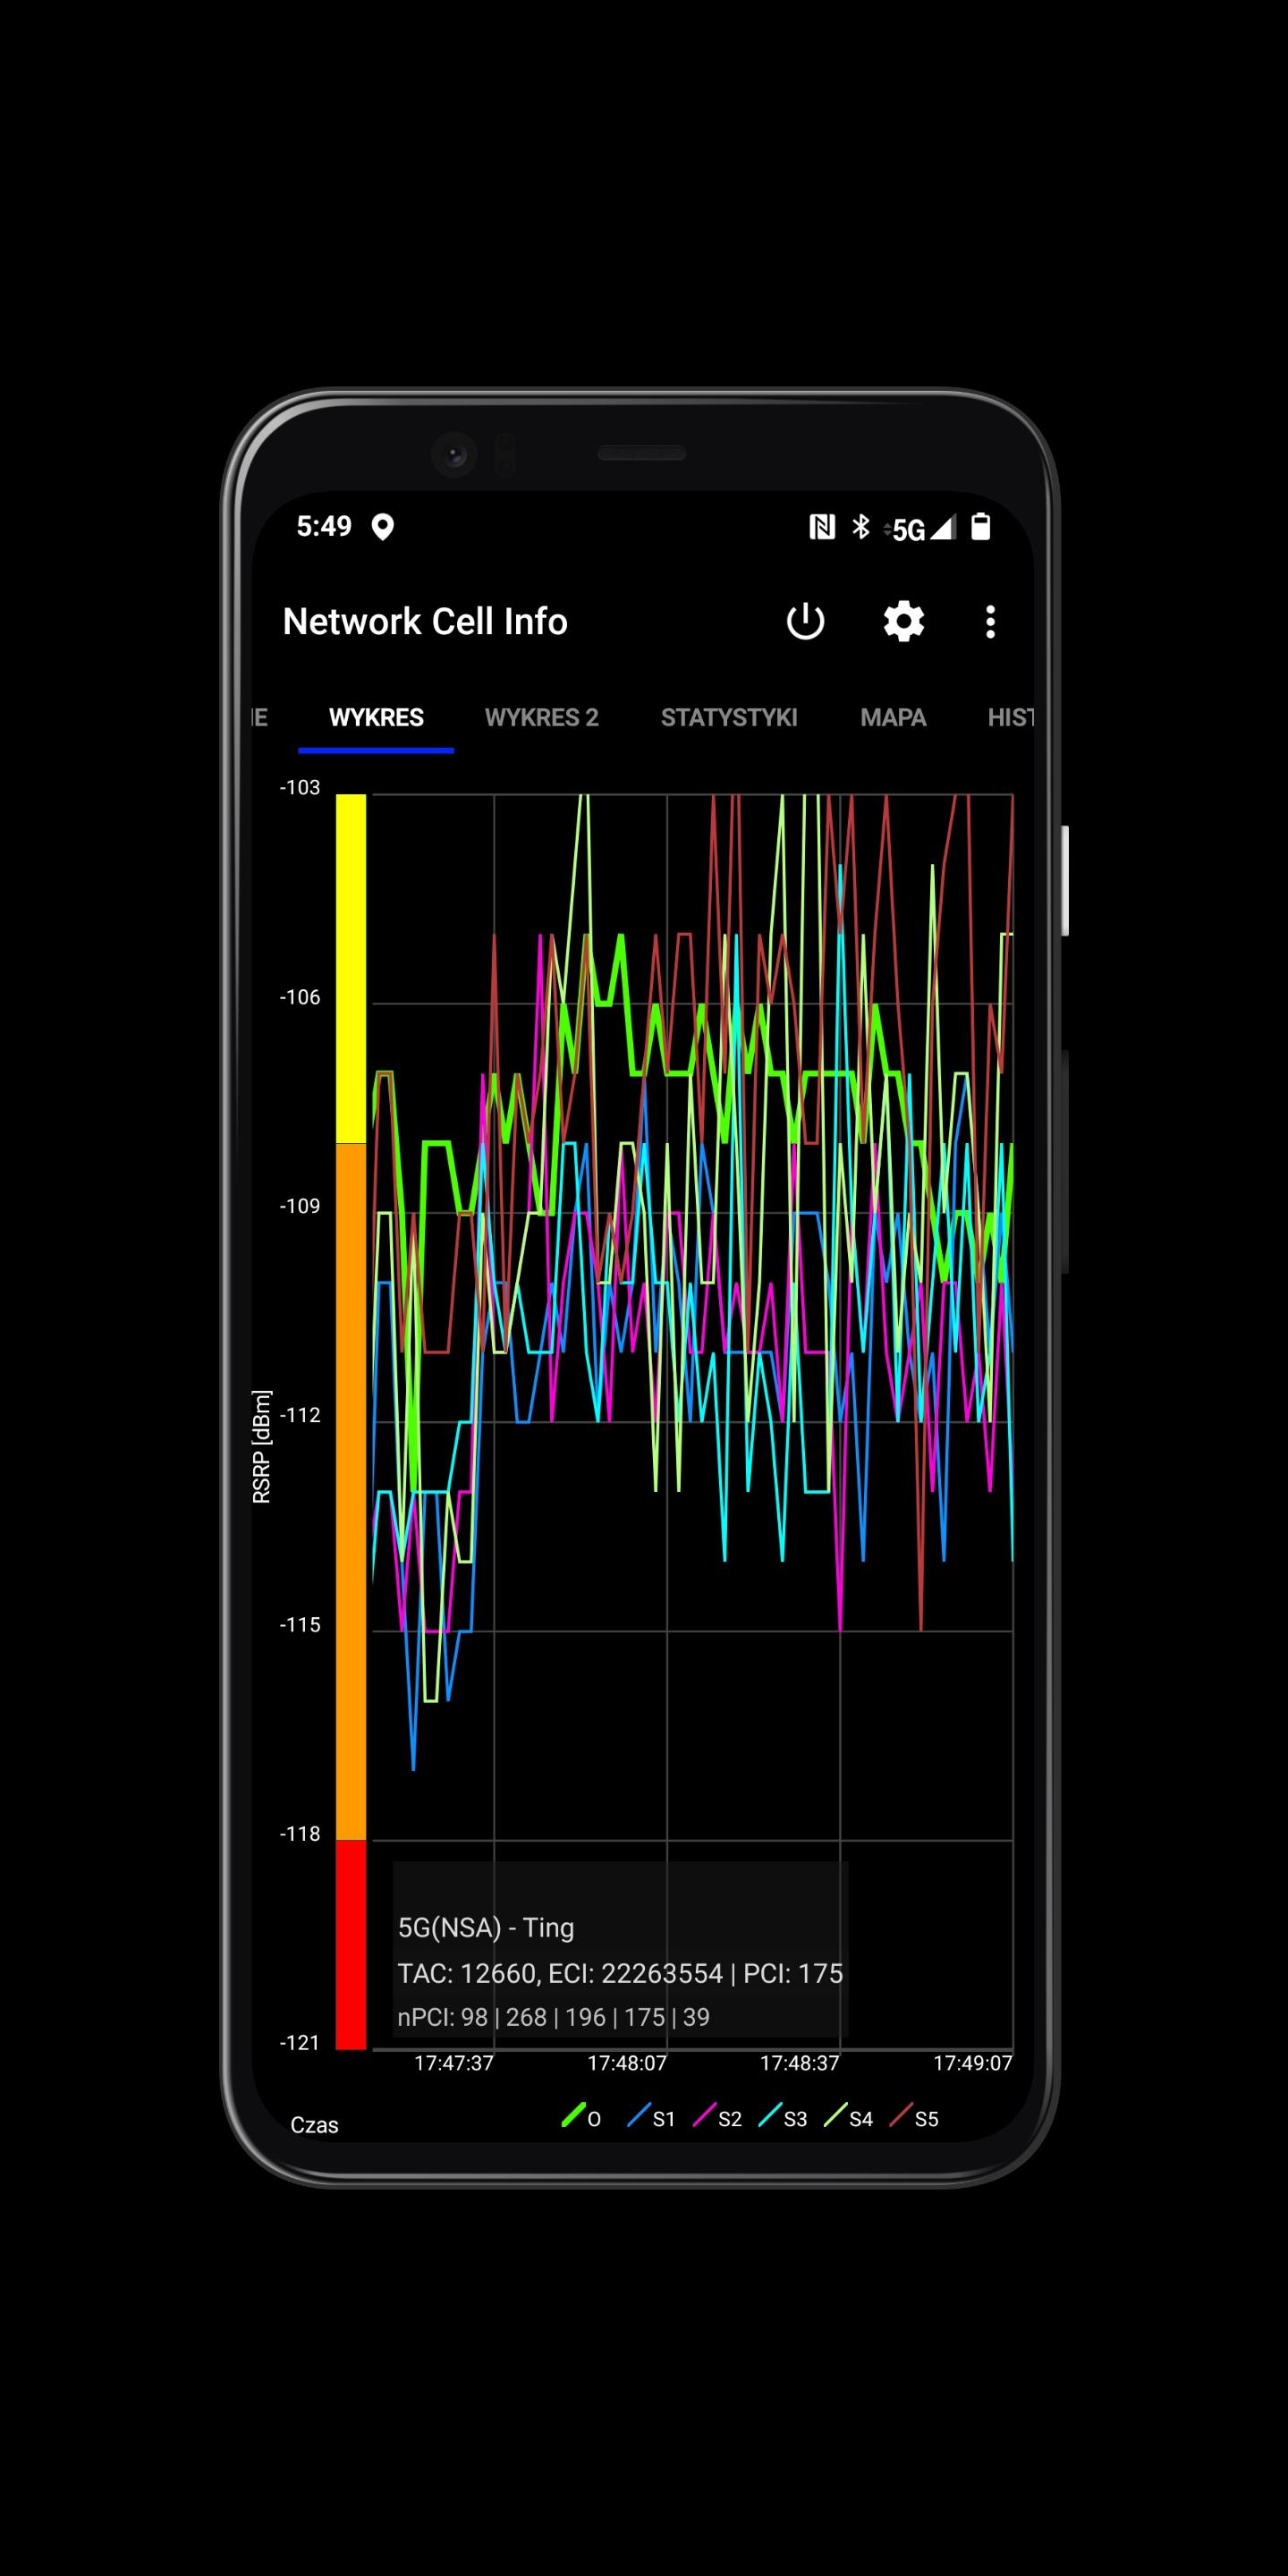Tap the 17:47:37 time axis label
This screenshot has width=1288, height=2576.
pos(454,2062)
